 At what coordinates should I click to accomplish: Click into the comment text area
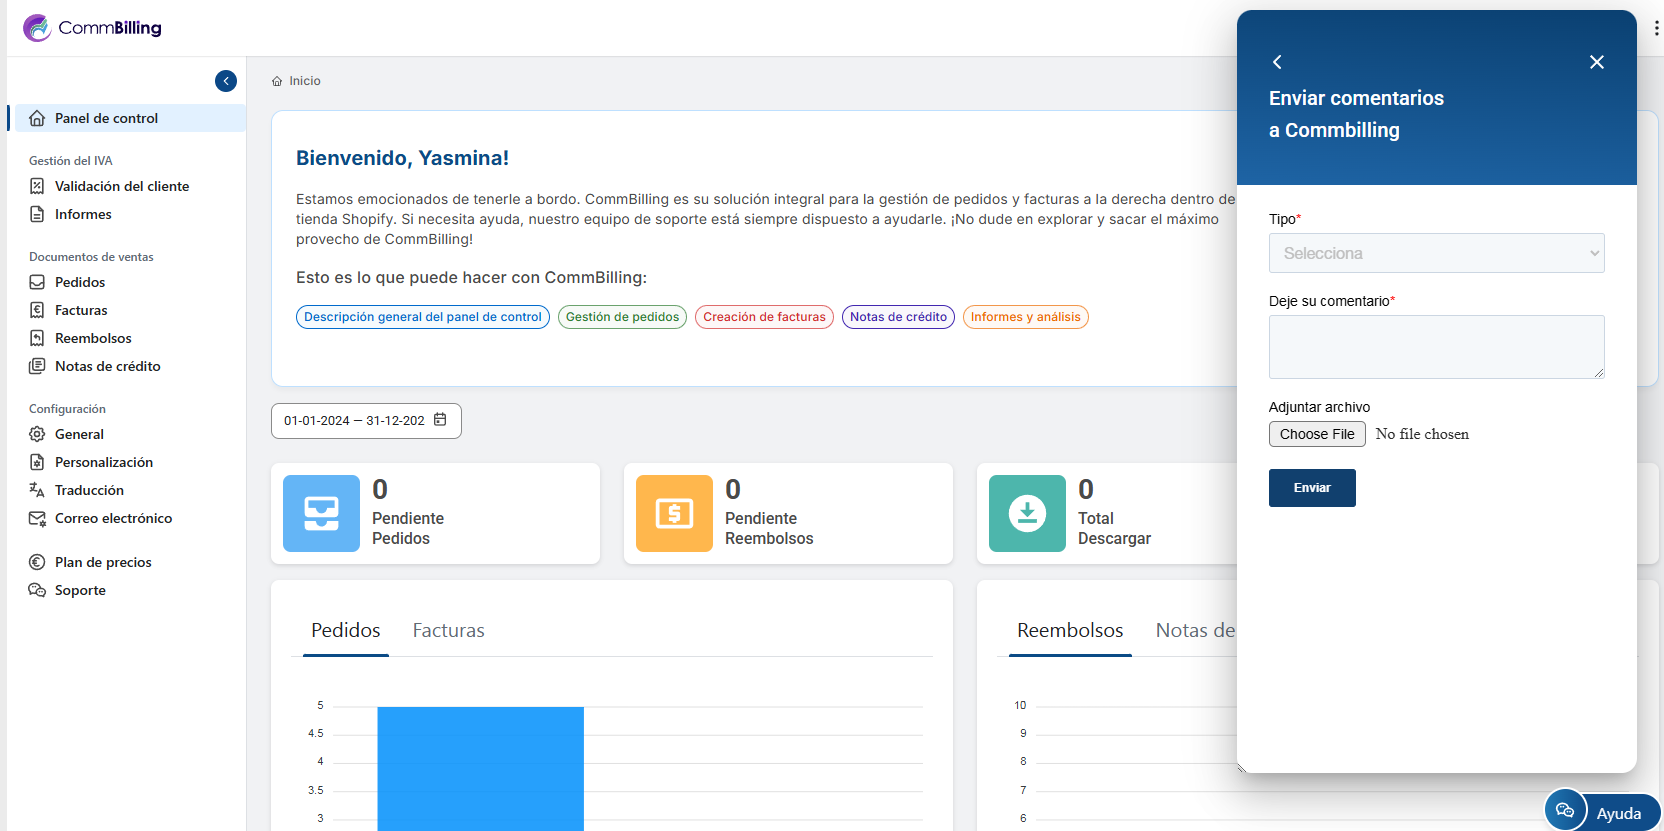coord(1436,346)
